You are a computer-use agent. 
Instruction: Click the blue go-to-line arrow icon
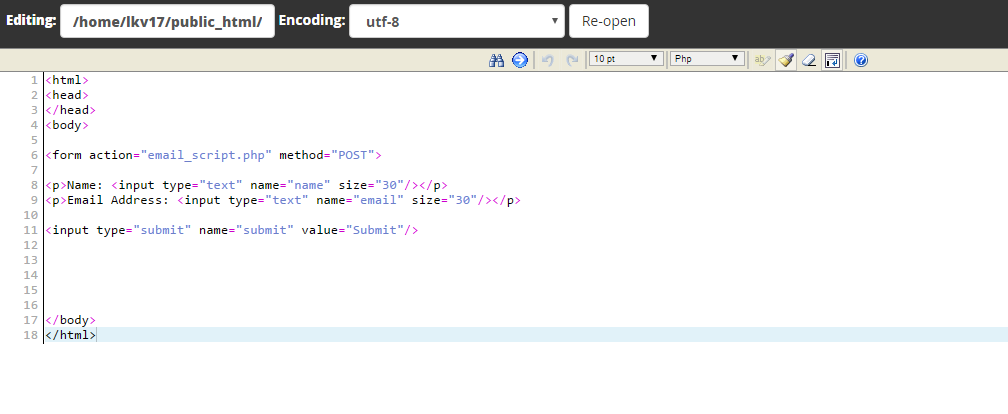(519, 60)
